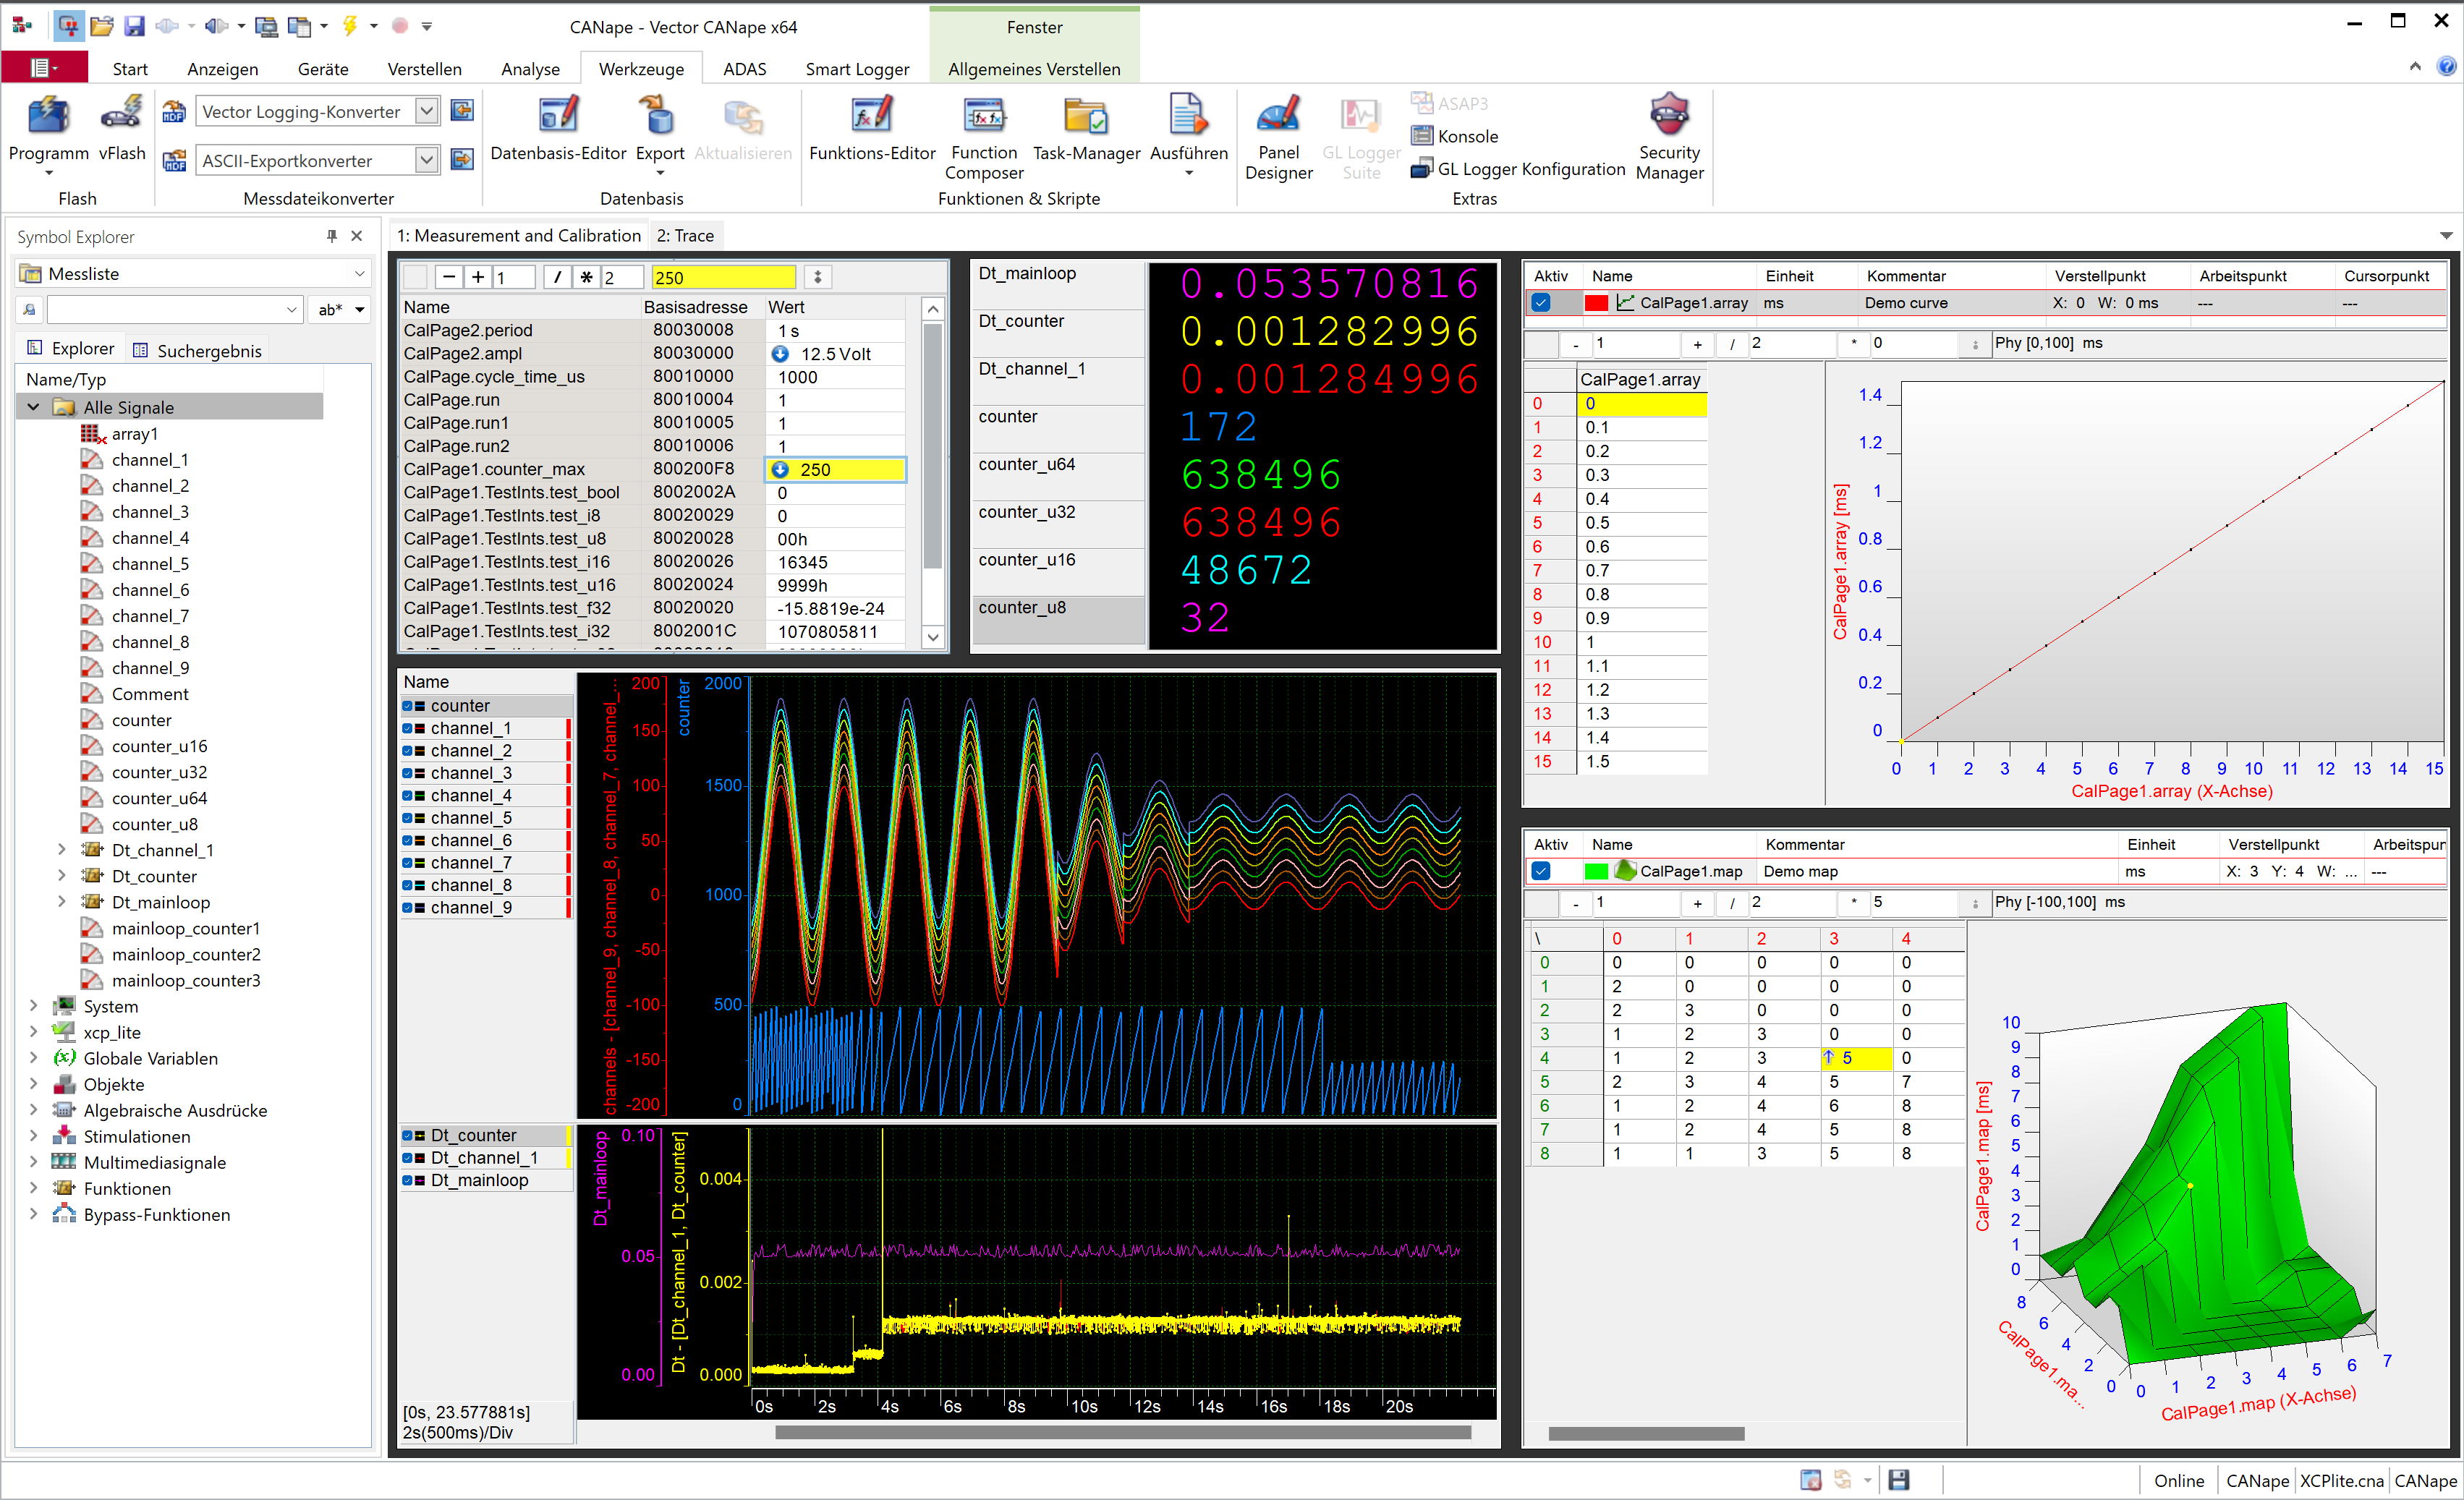Click the search filter icon in Symbol Explorer
Screen dimensions: 2464x1500
tap(30, 310)
